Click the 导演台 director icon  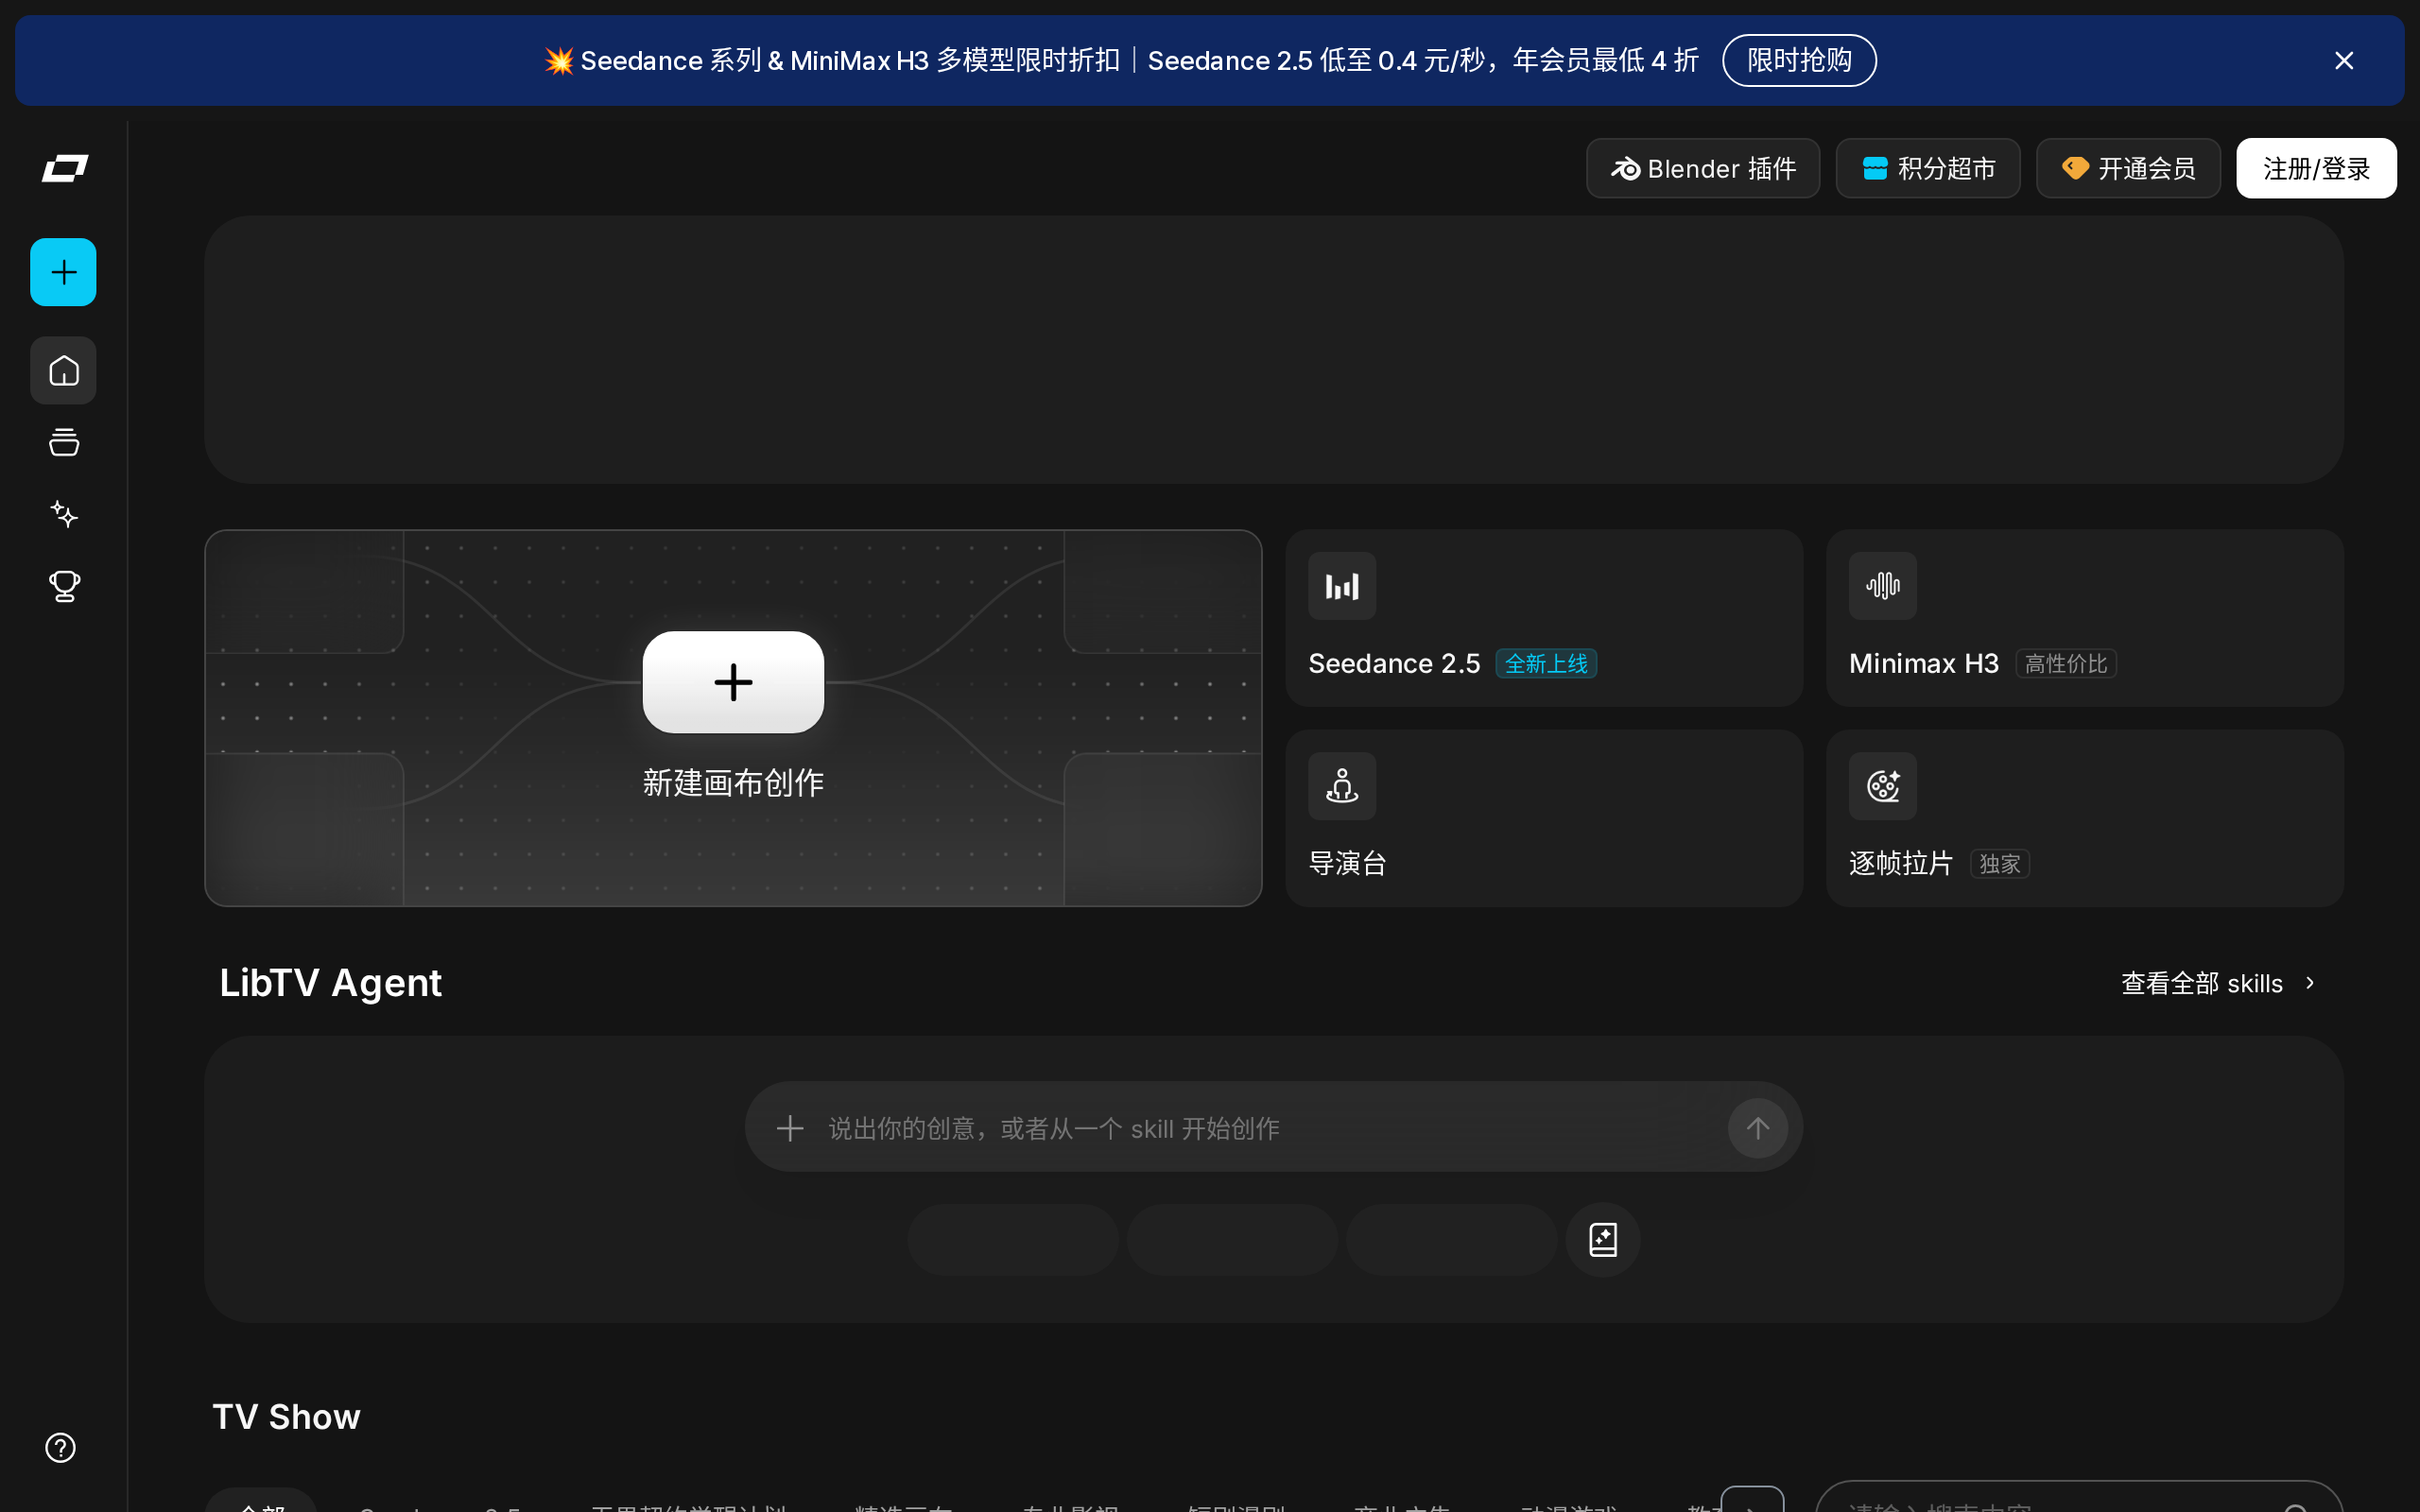pos(1341,786)
